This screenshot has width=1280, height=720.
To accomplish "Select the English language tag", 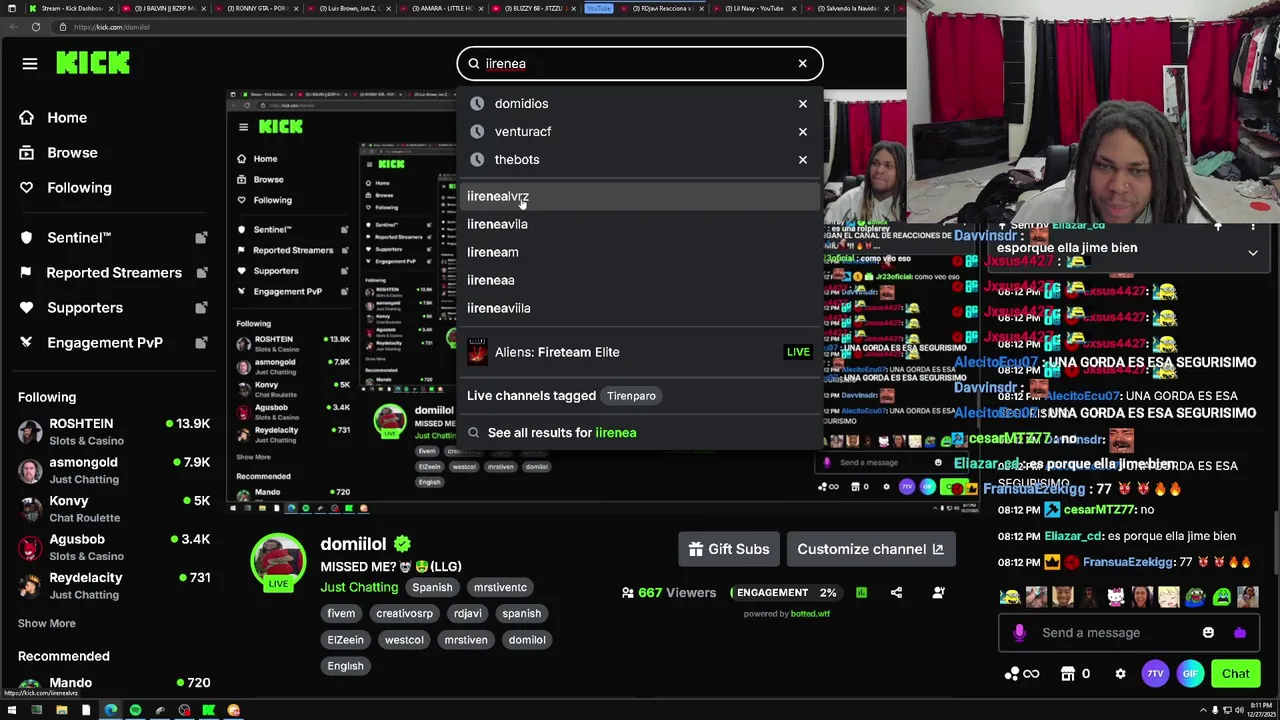I will coord(345,666).
